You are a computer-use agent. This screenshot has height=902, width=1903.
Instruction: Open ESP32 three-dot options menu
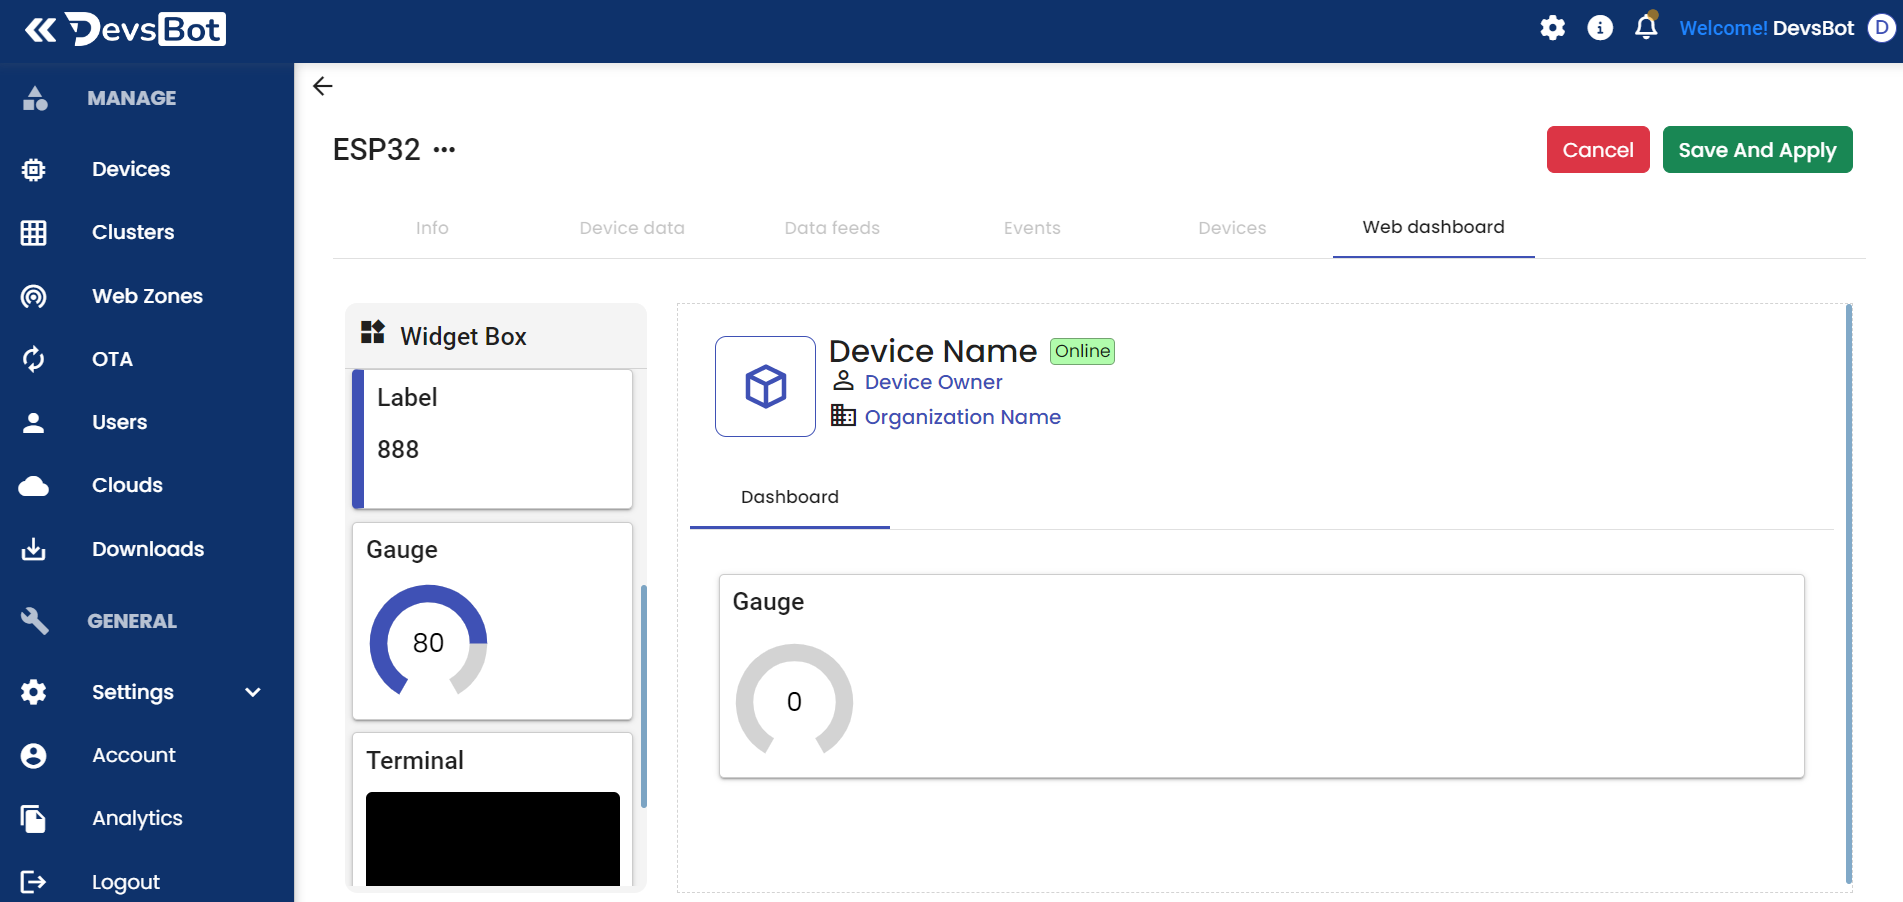(x=444, y=150)
